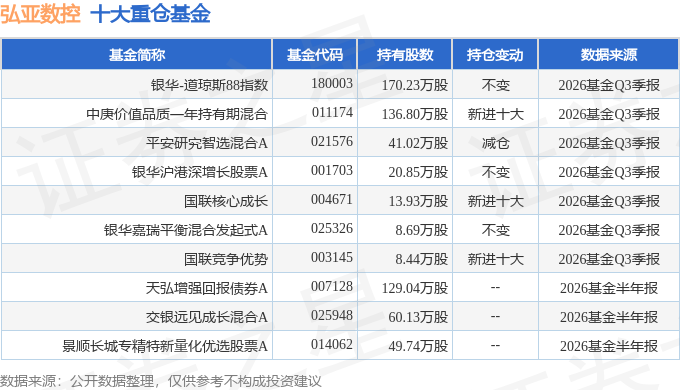
Task: Click fund code 001703
Action: 332,170
